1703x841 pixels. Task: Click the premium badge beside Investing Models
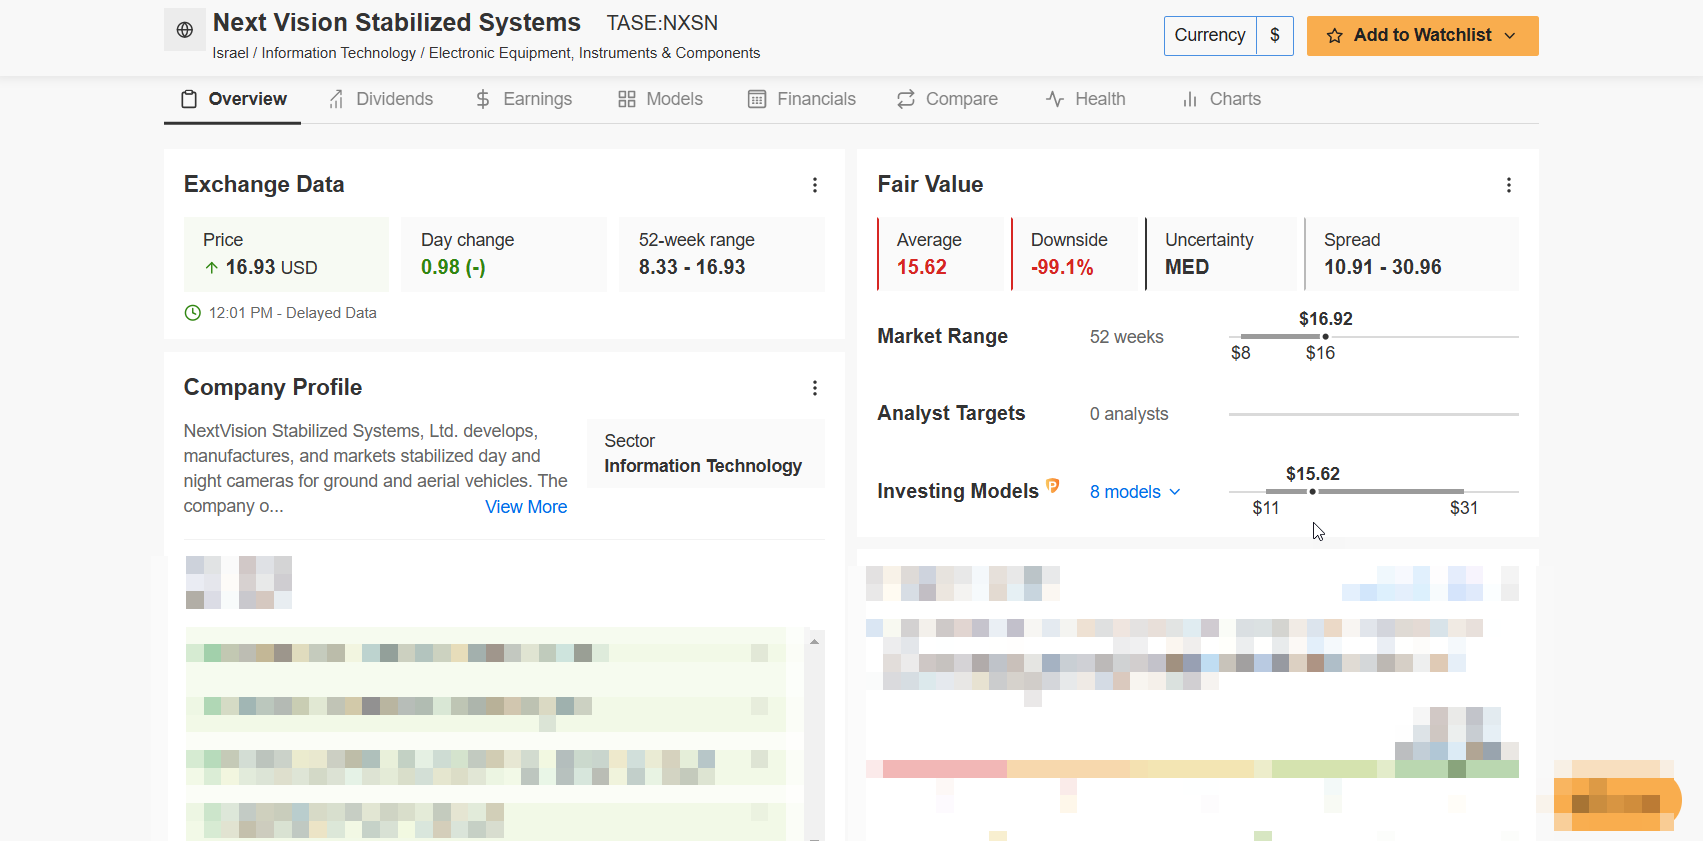click(x=1052, y=485)
